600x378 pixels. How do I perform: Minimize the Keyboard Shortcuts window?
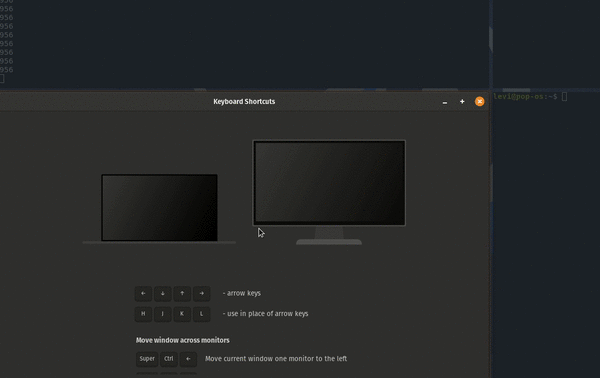(445, 102)
